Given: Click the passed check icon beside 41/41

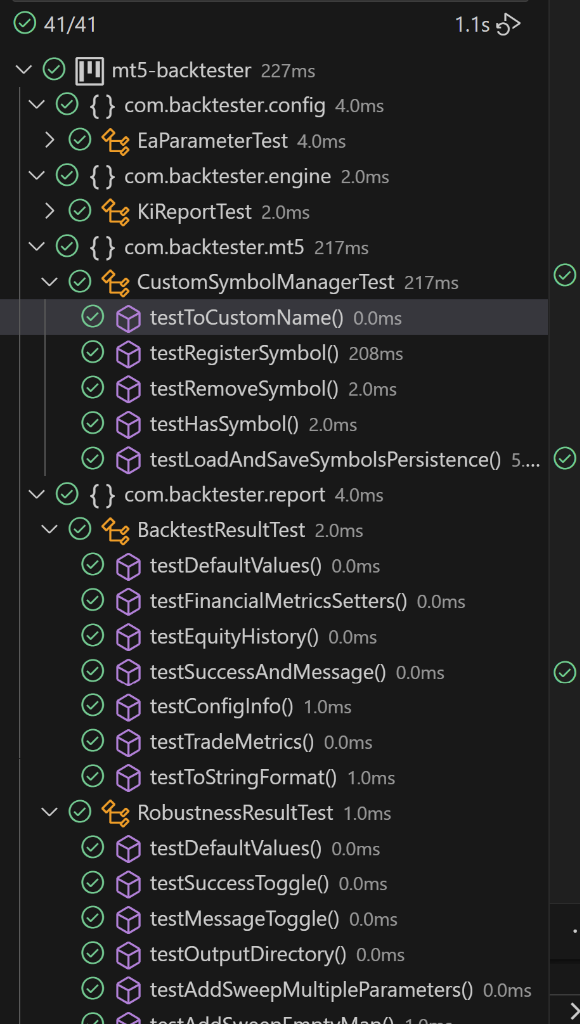Looking at the screenshot, I should [25, 24].
